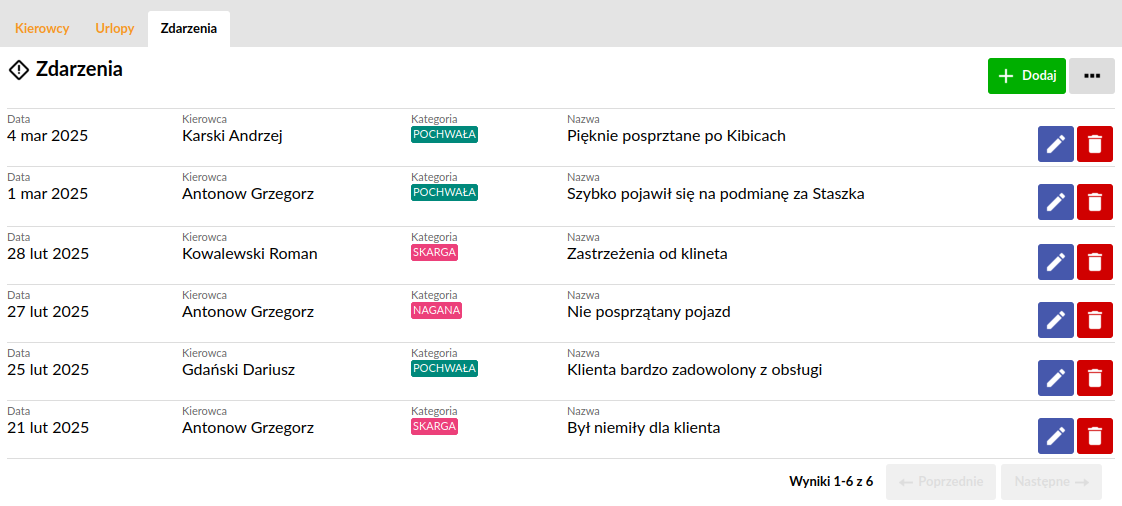
Task: Click the green Dodaj button
Action: click(x=1027, y=77)
